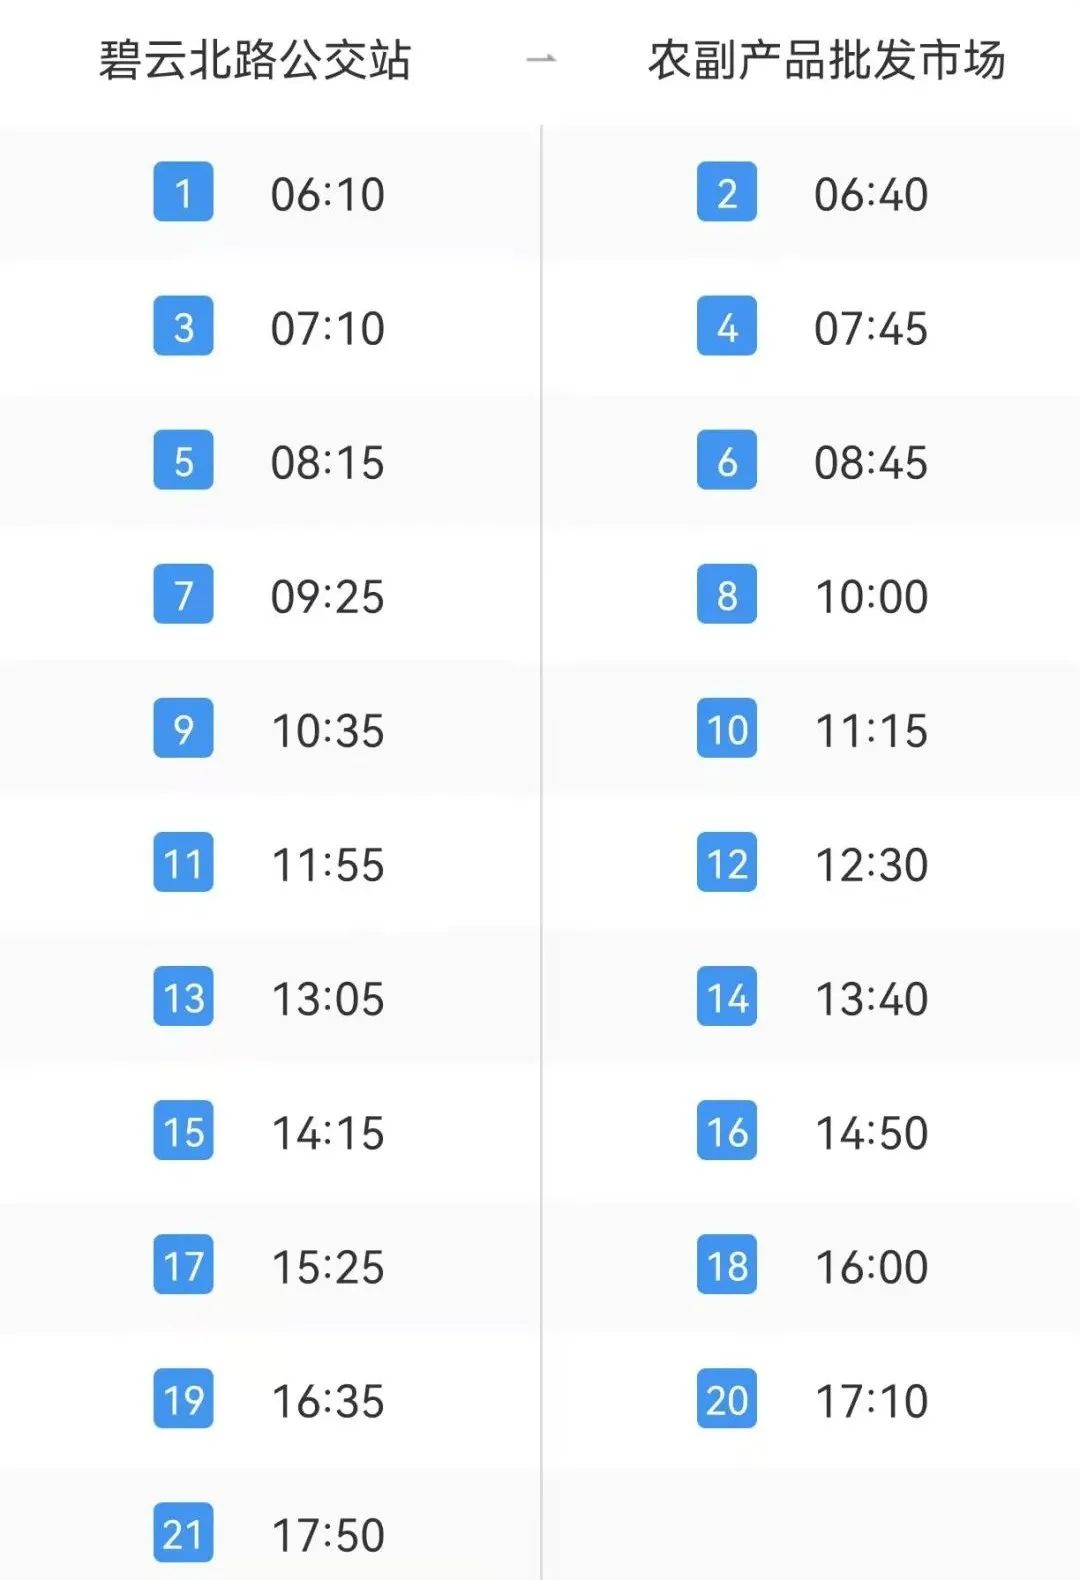The image size is (1080, 1580).
Task: Select the 10:00 departure time
Action: click(871, 596)
